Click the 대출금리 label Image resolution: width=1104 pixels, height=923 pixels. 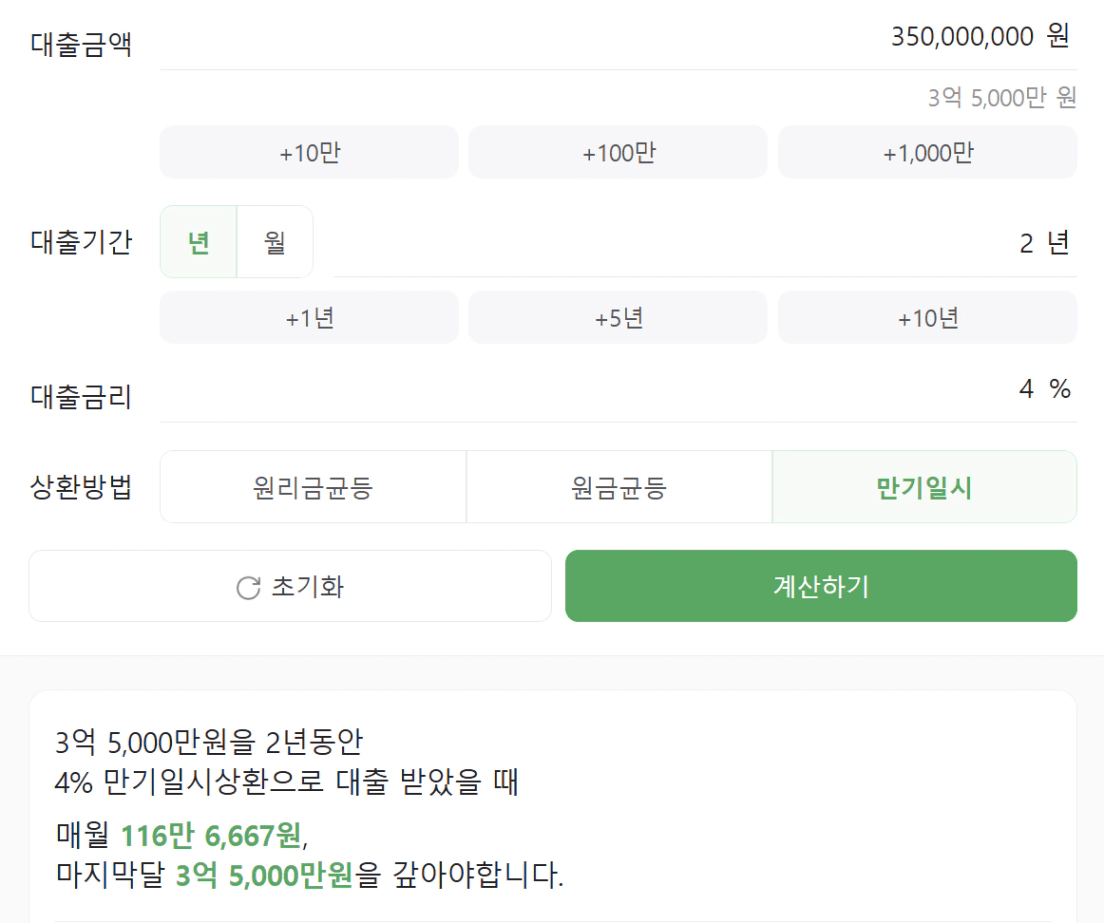point(81,397)
